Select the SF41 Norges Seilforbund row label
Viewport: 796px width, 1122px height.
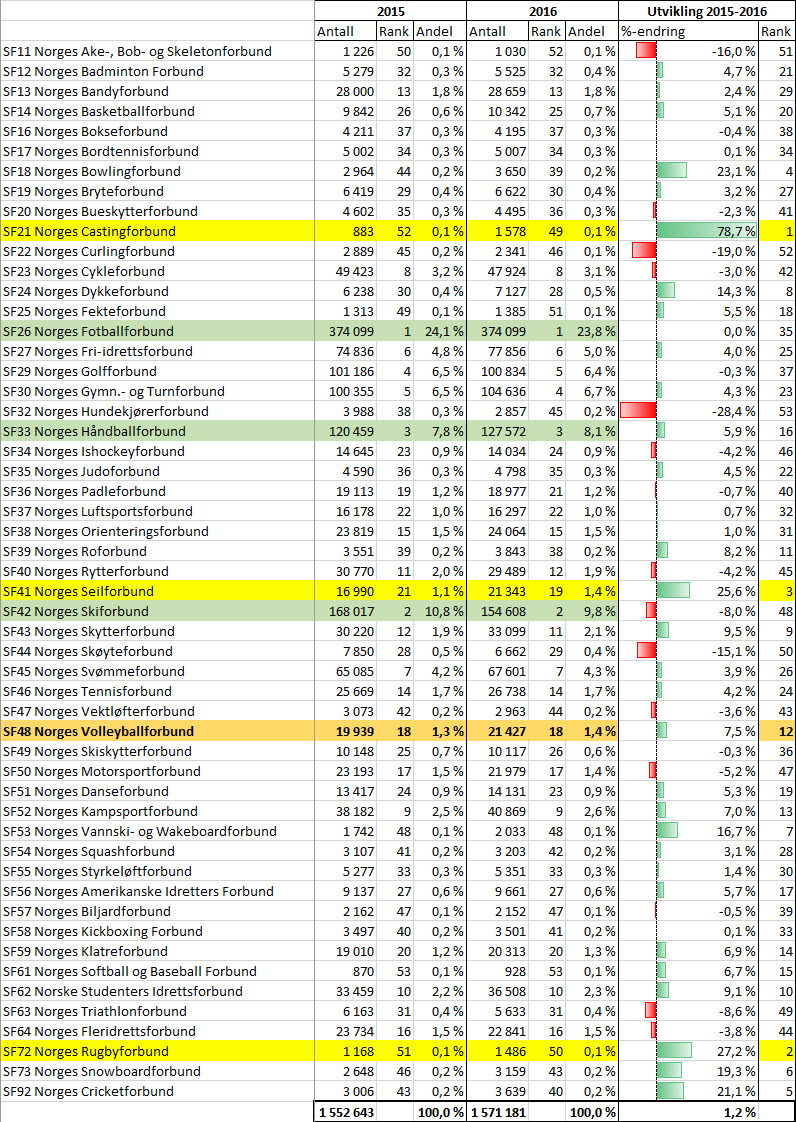pos(78,591)
